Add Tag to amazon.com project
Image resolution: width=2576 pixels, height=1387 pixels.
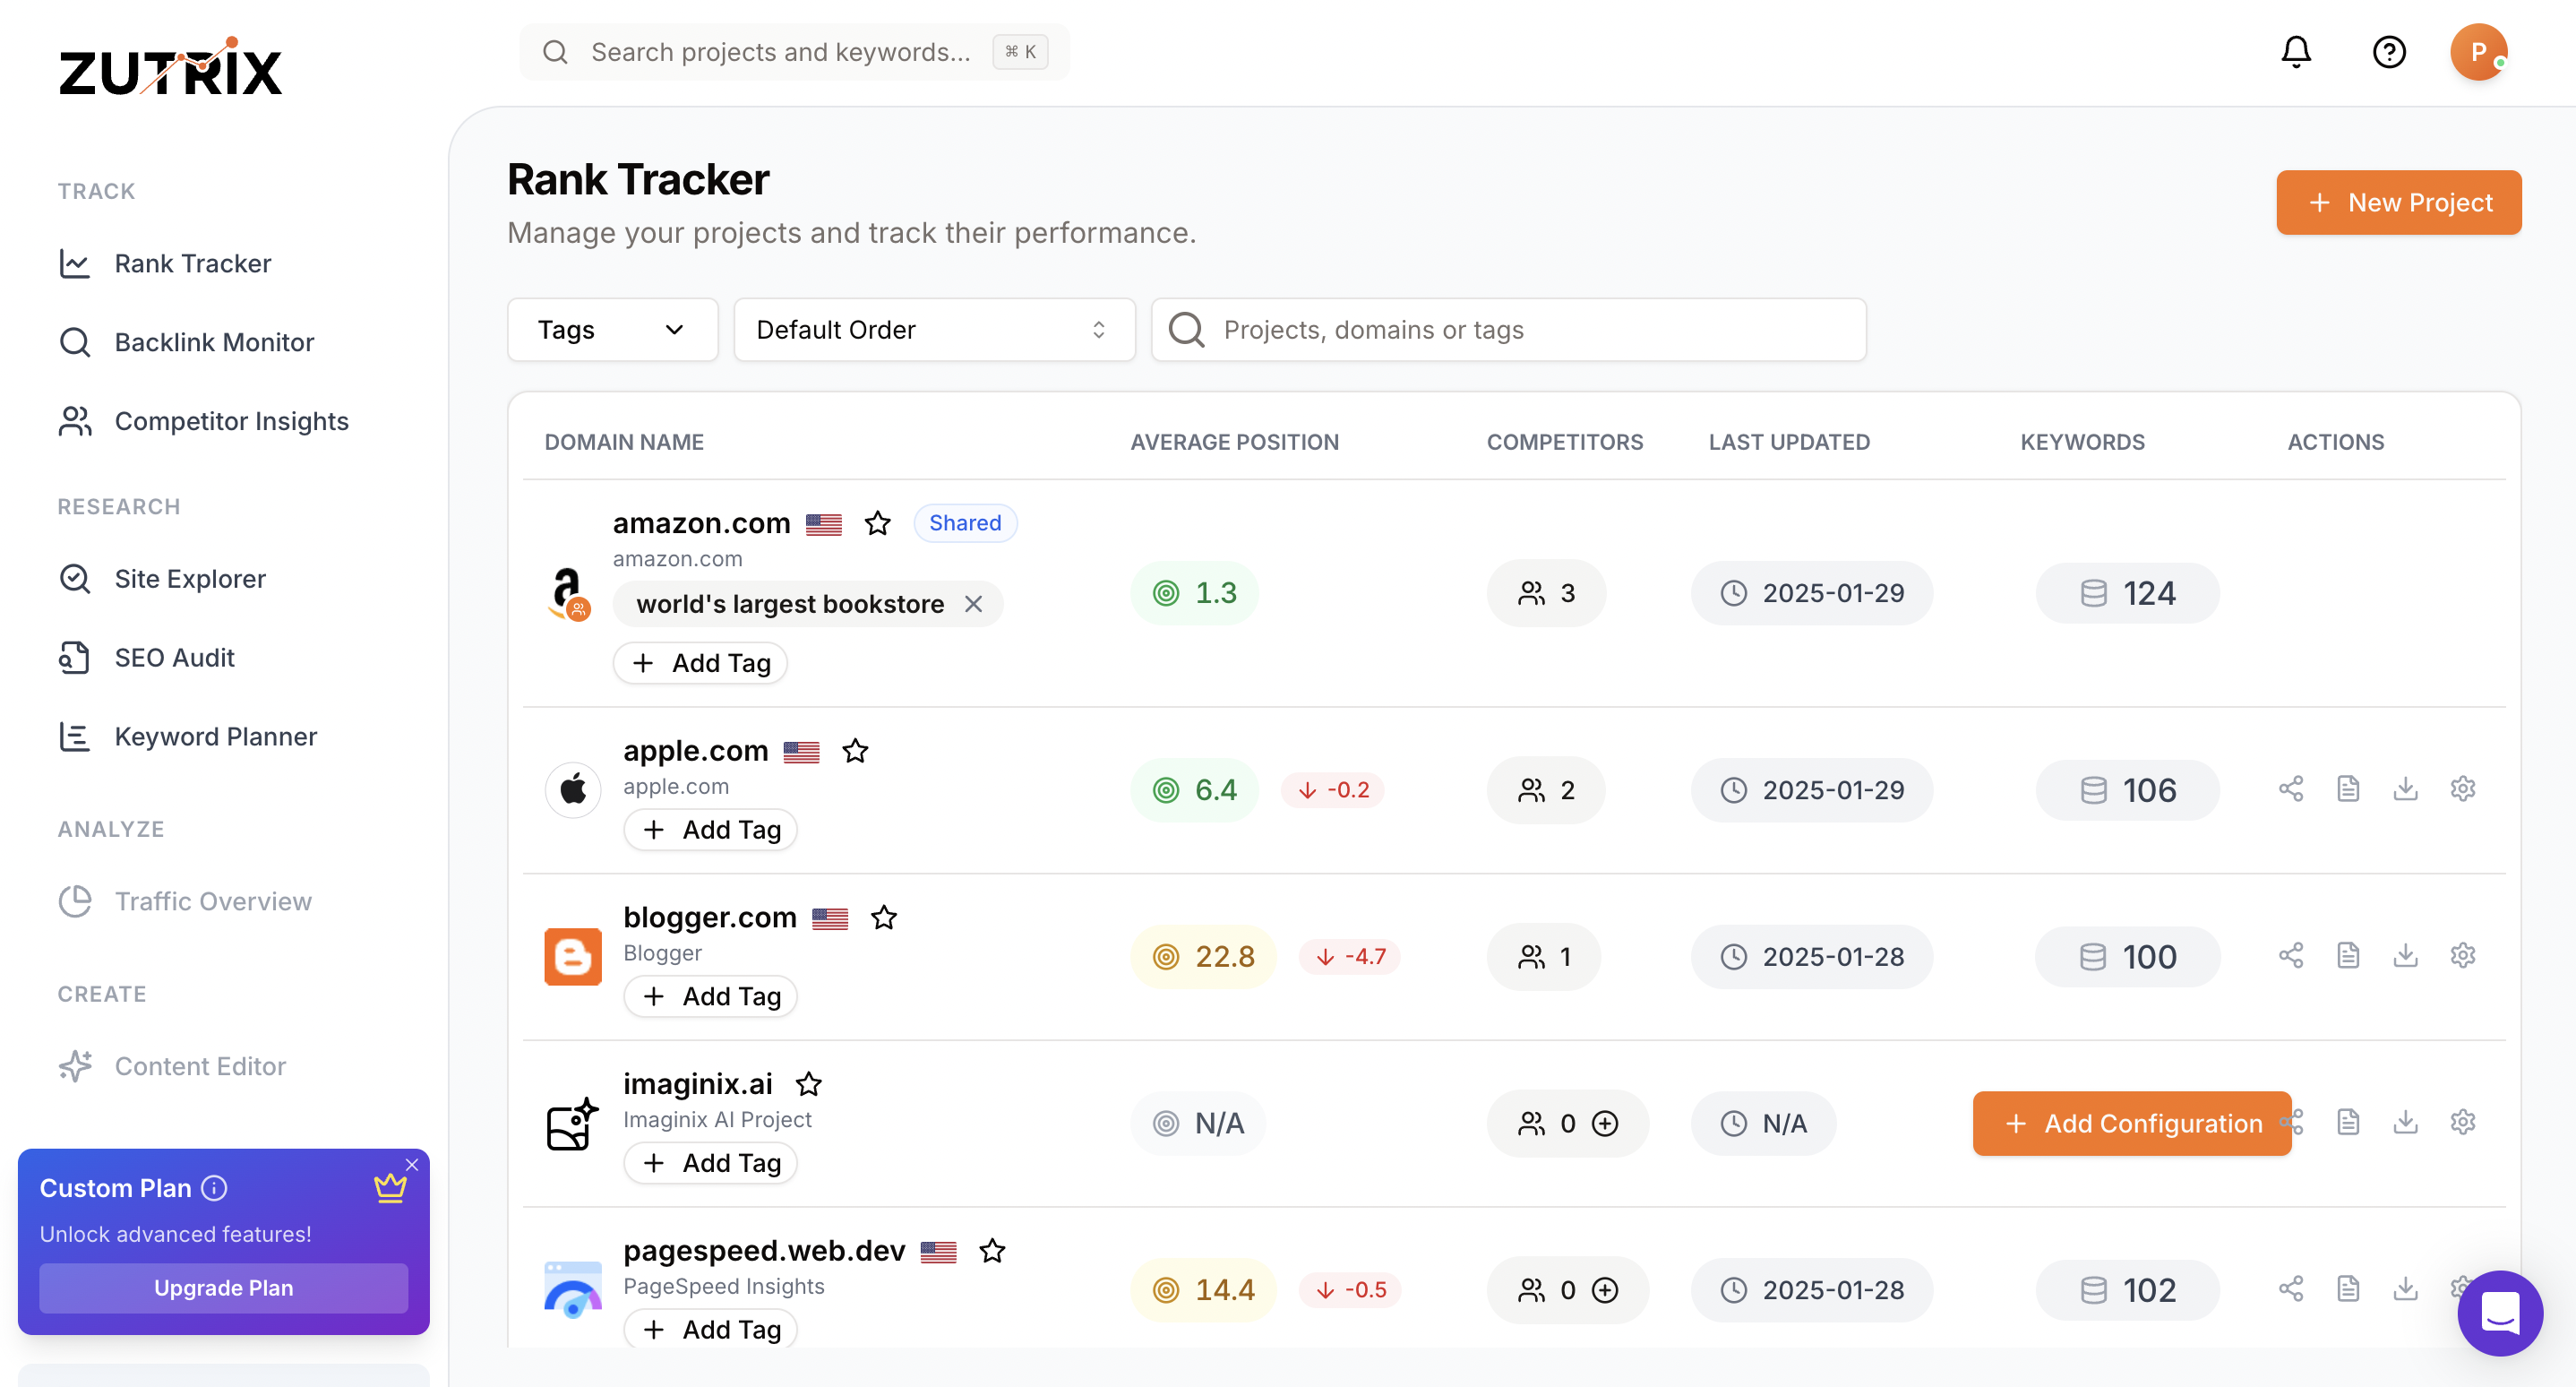[x=700, y=663]
